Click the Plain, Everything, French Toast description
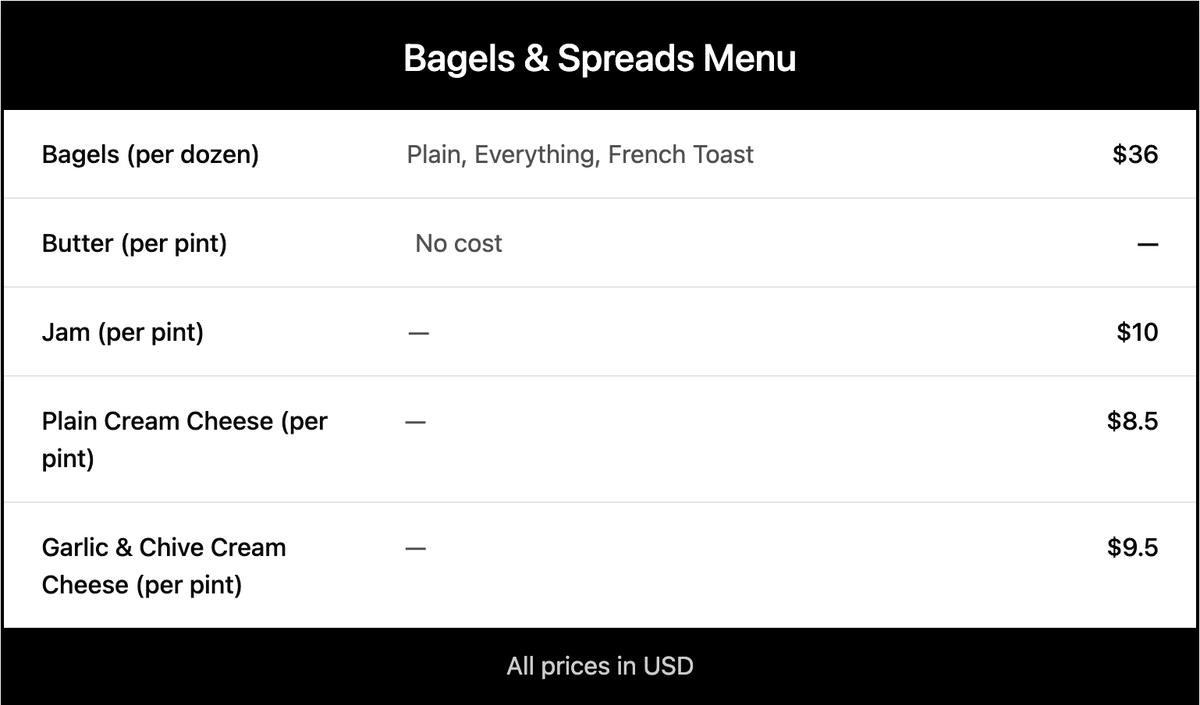This screenshot has width=1200, height=705. (x=580, y=155)
